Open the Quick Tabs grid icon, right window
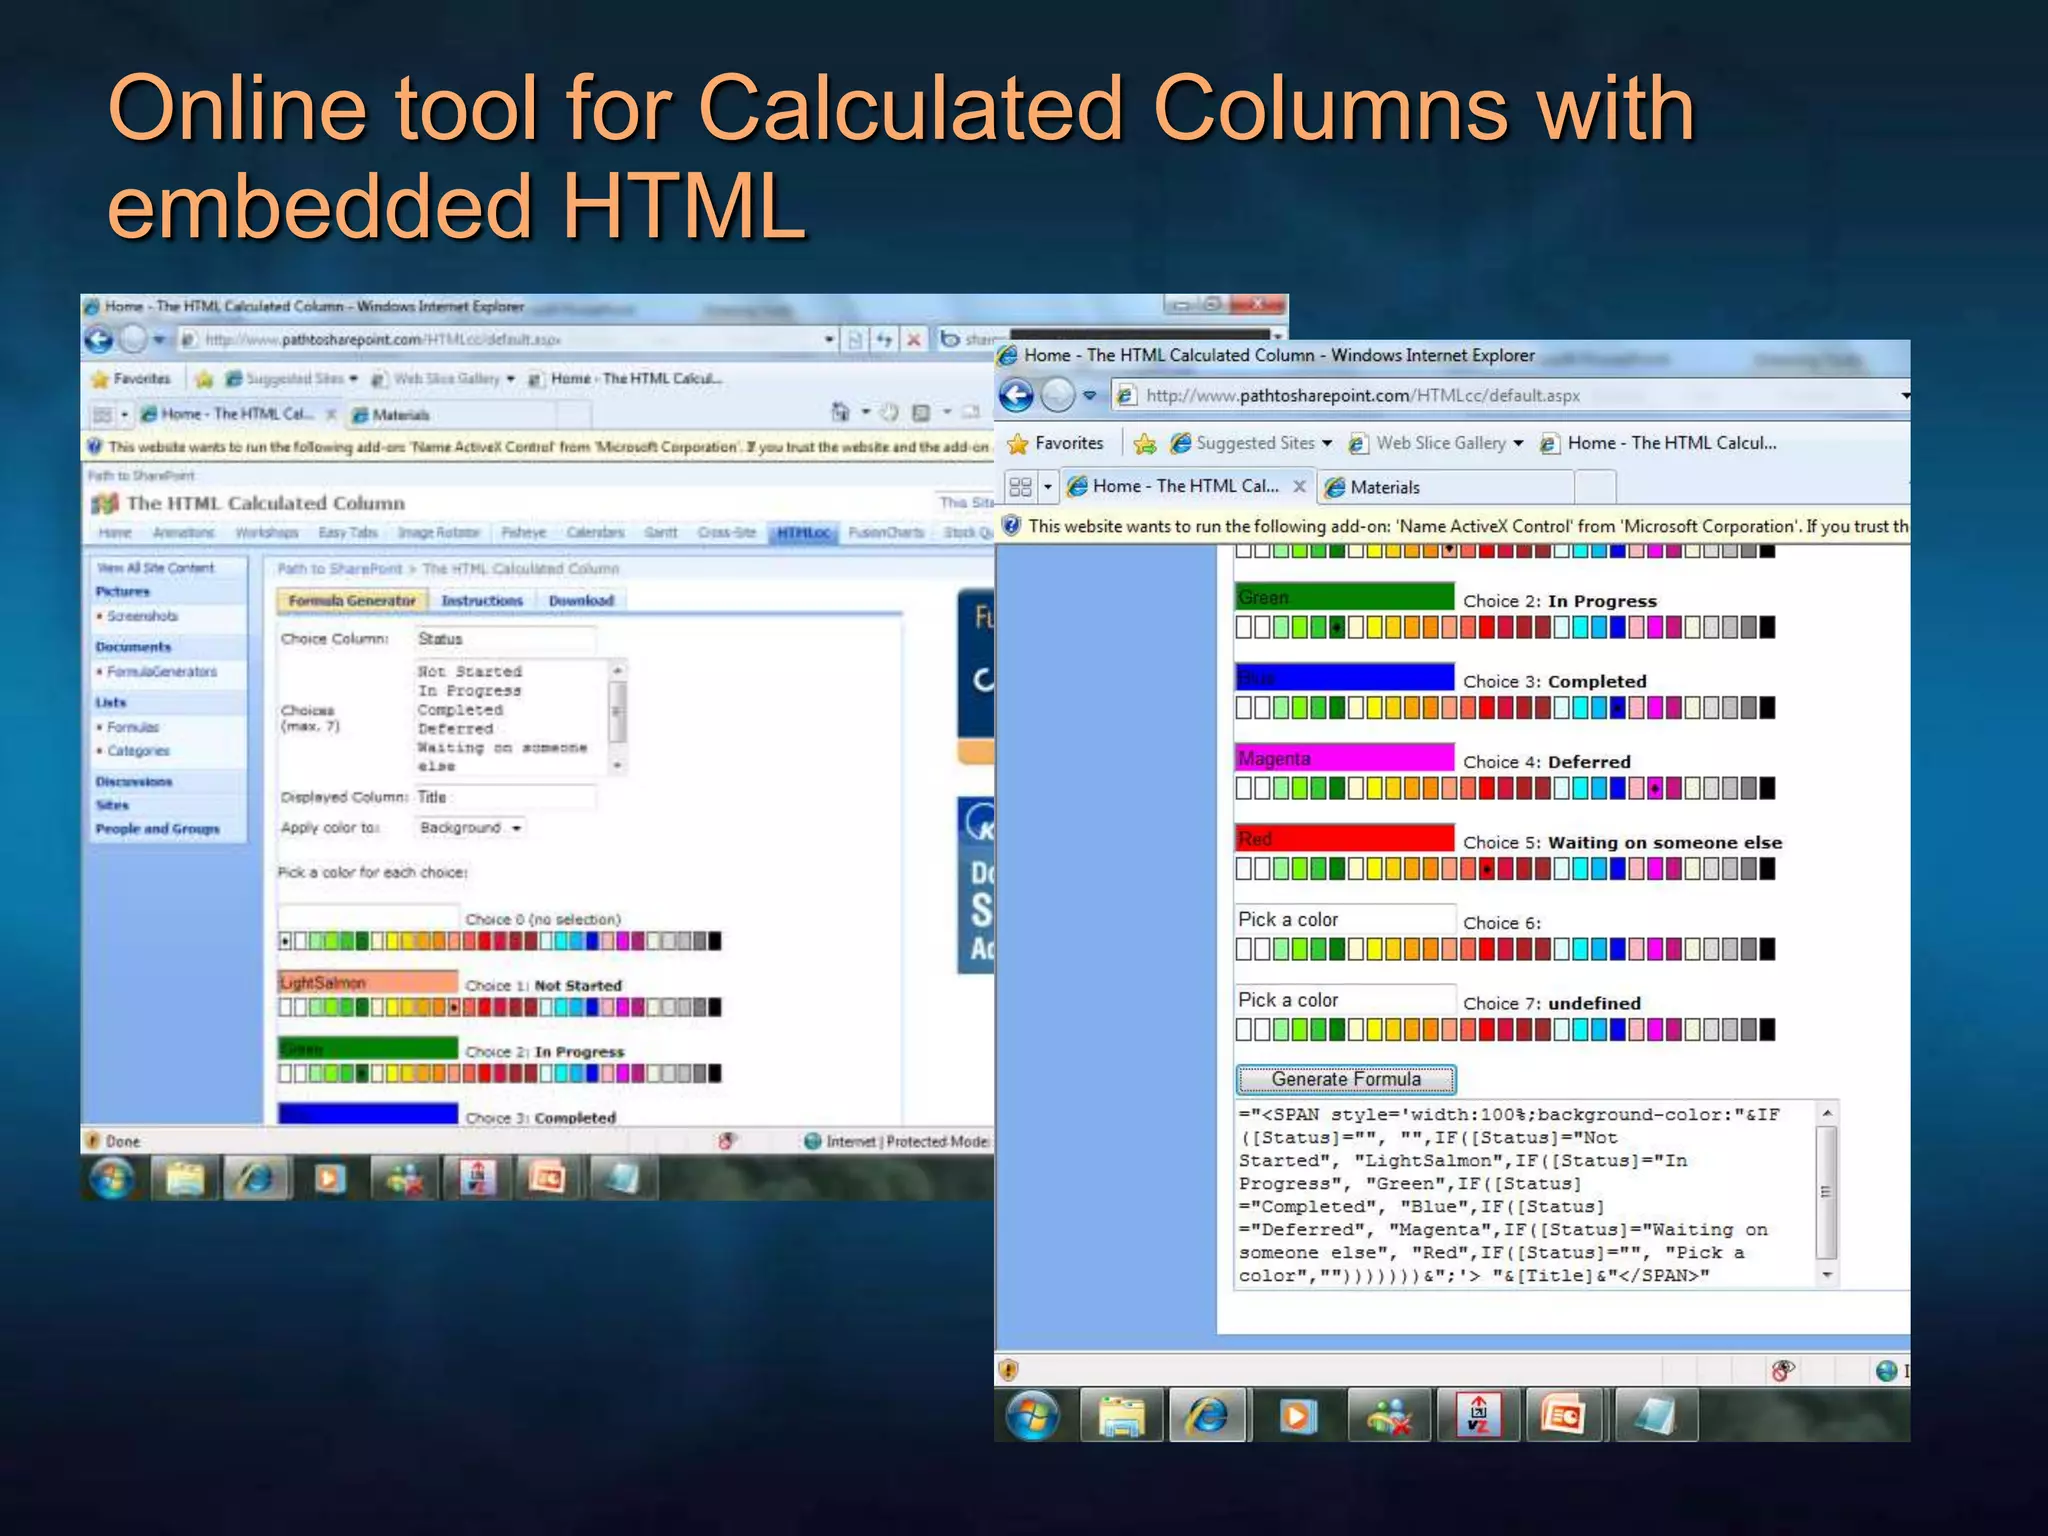 pyautogui.click(x=1019, y=487)
